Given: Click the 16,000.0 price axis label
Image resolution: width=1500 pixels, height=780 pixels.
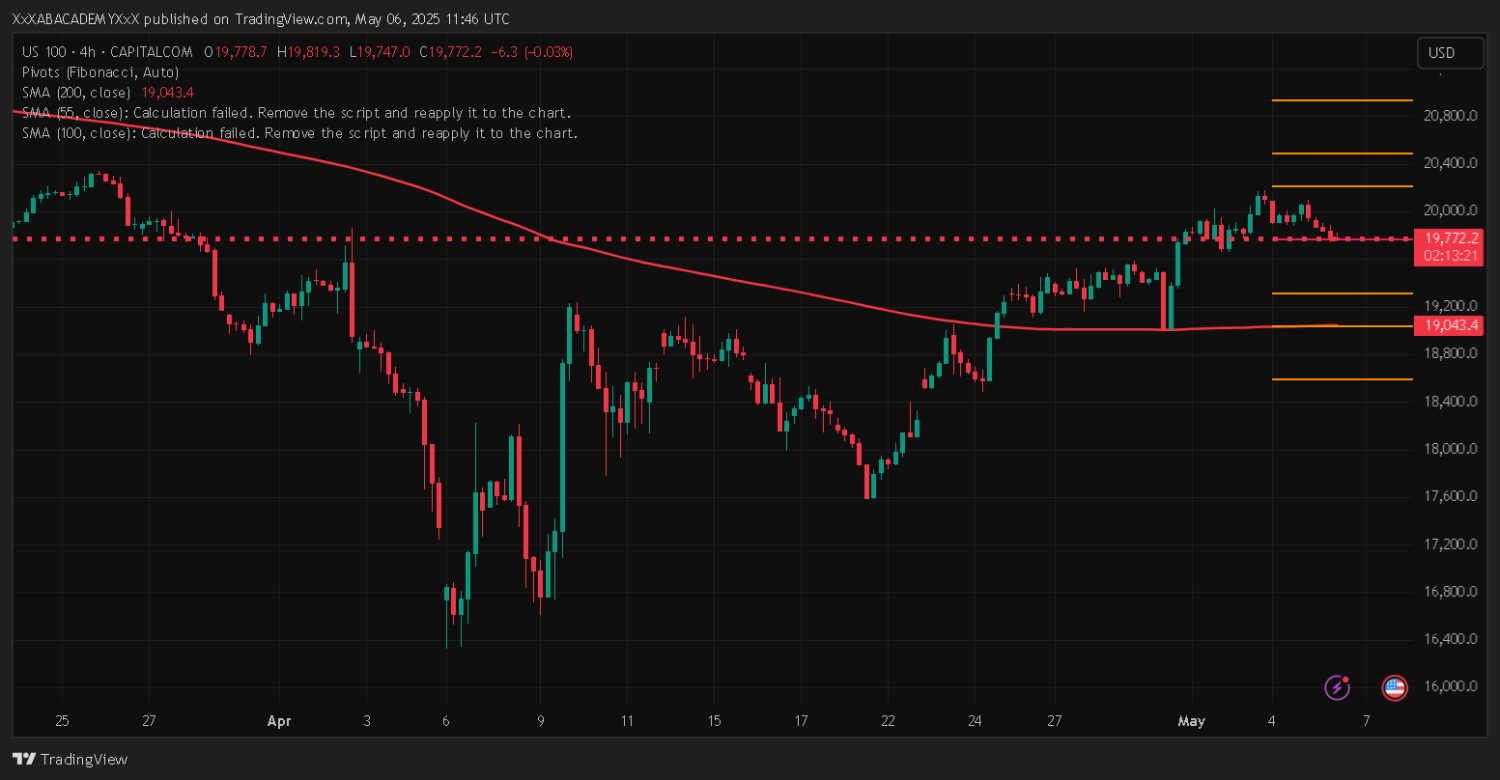Looking at the screenshot, I should [1450, 687].
